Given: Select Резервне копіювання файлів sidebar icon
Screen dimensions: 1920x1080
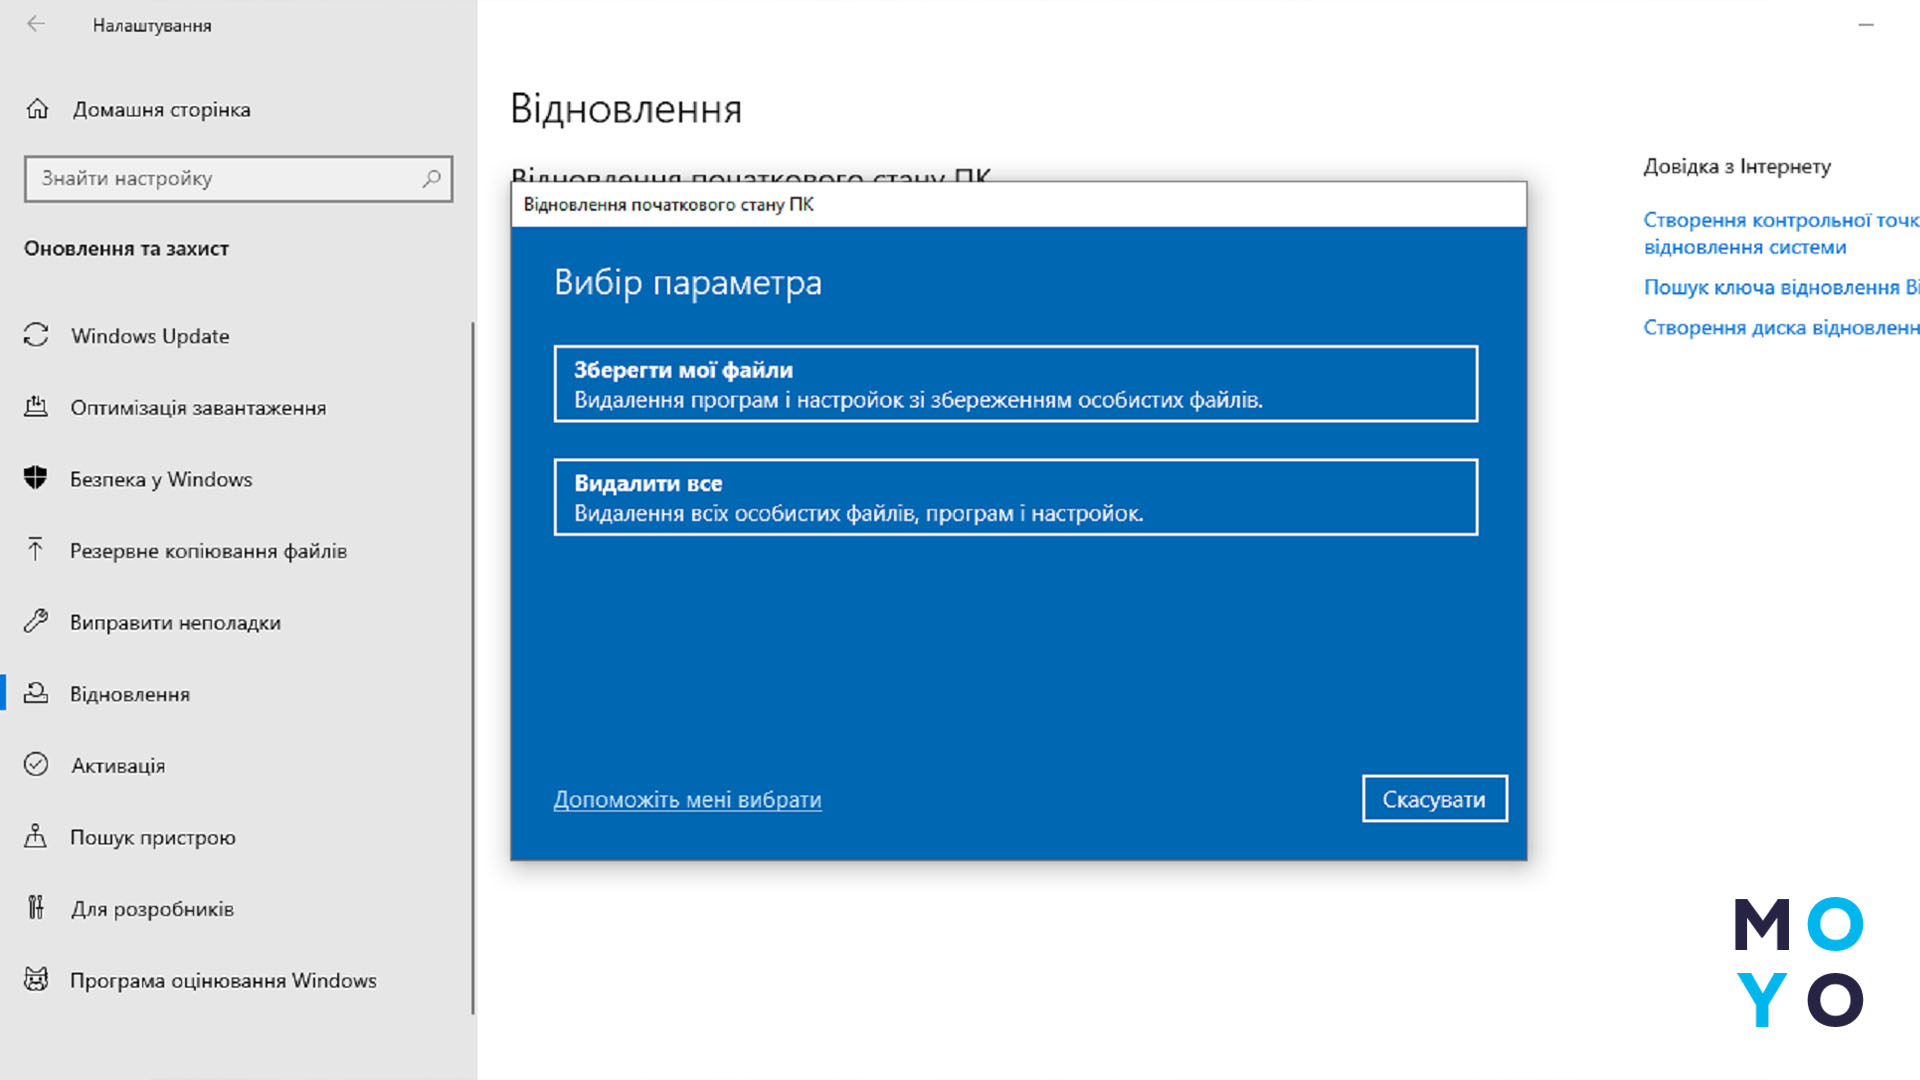Looking at the screenshot, I should pyautogui.click(x=36, y=550).
